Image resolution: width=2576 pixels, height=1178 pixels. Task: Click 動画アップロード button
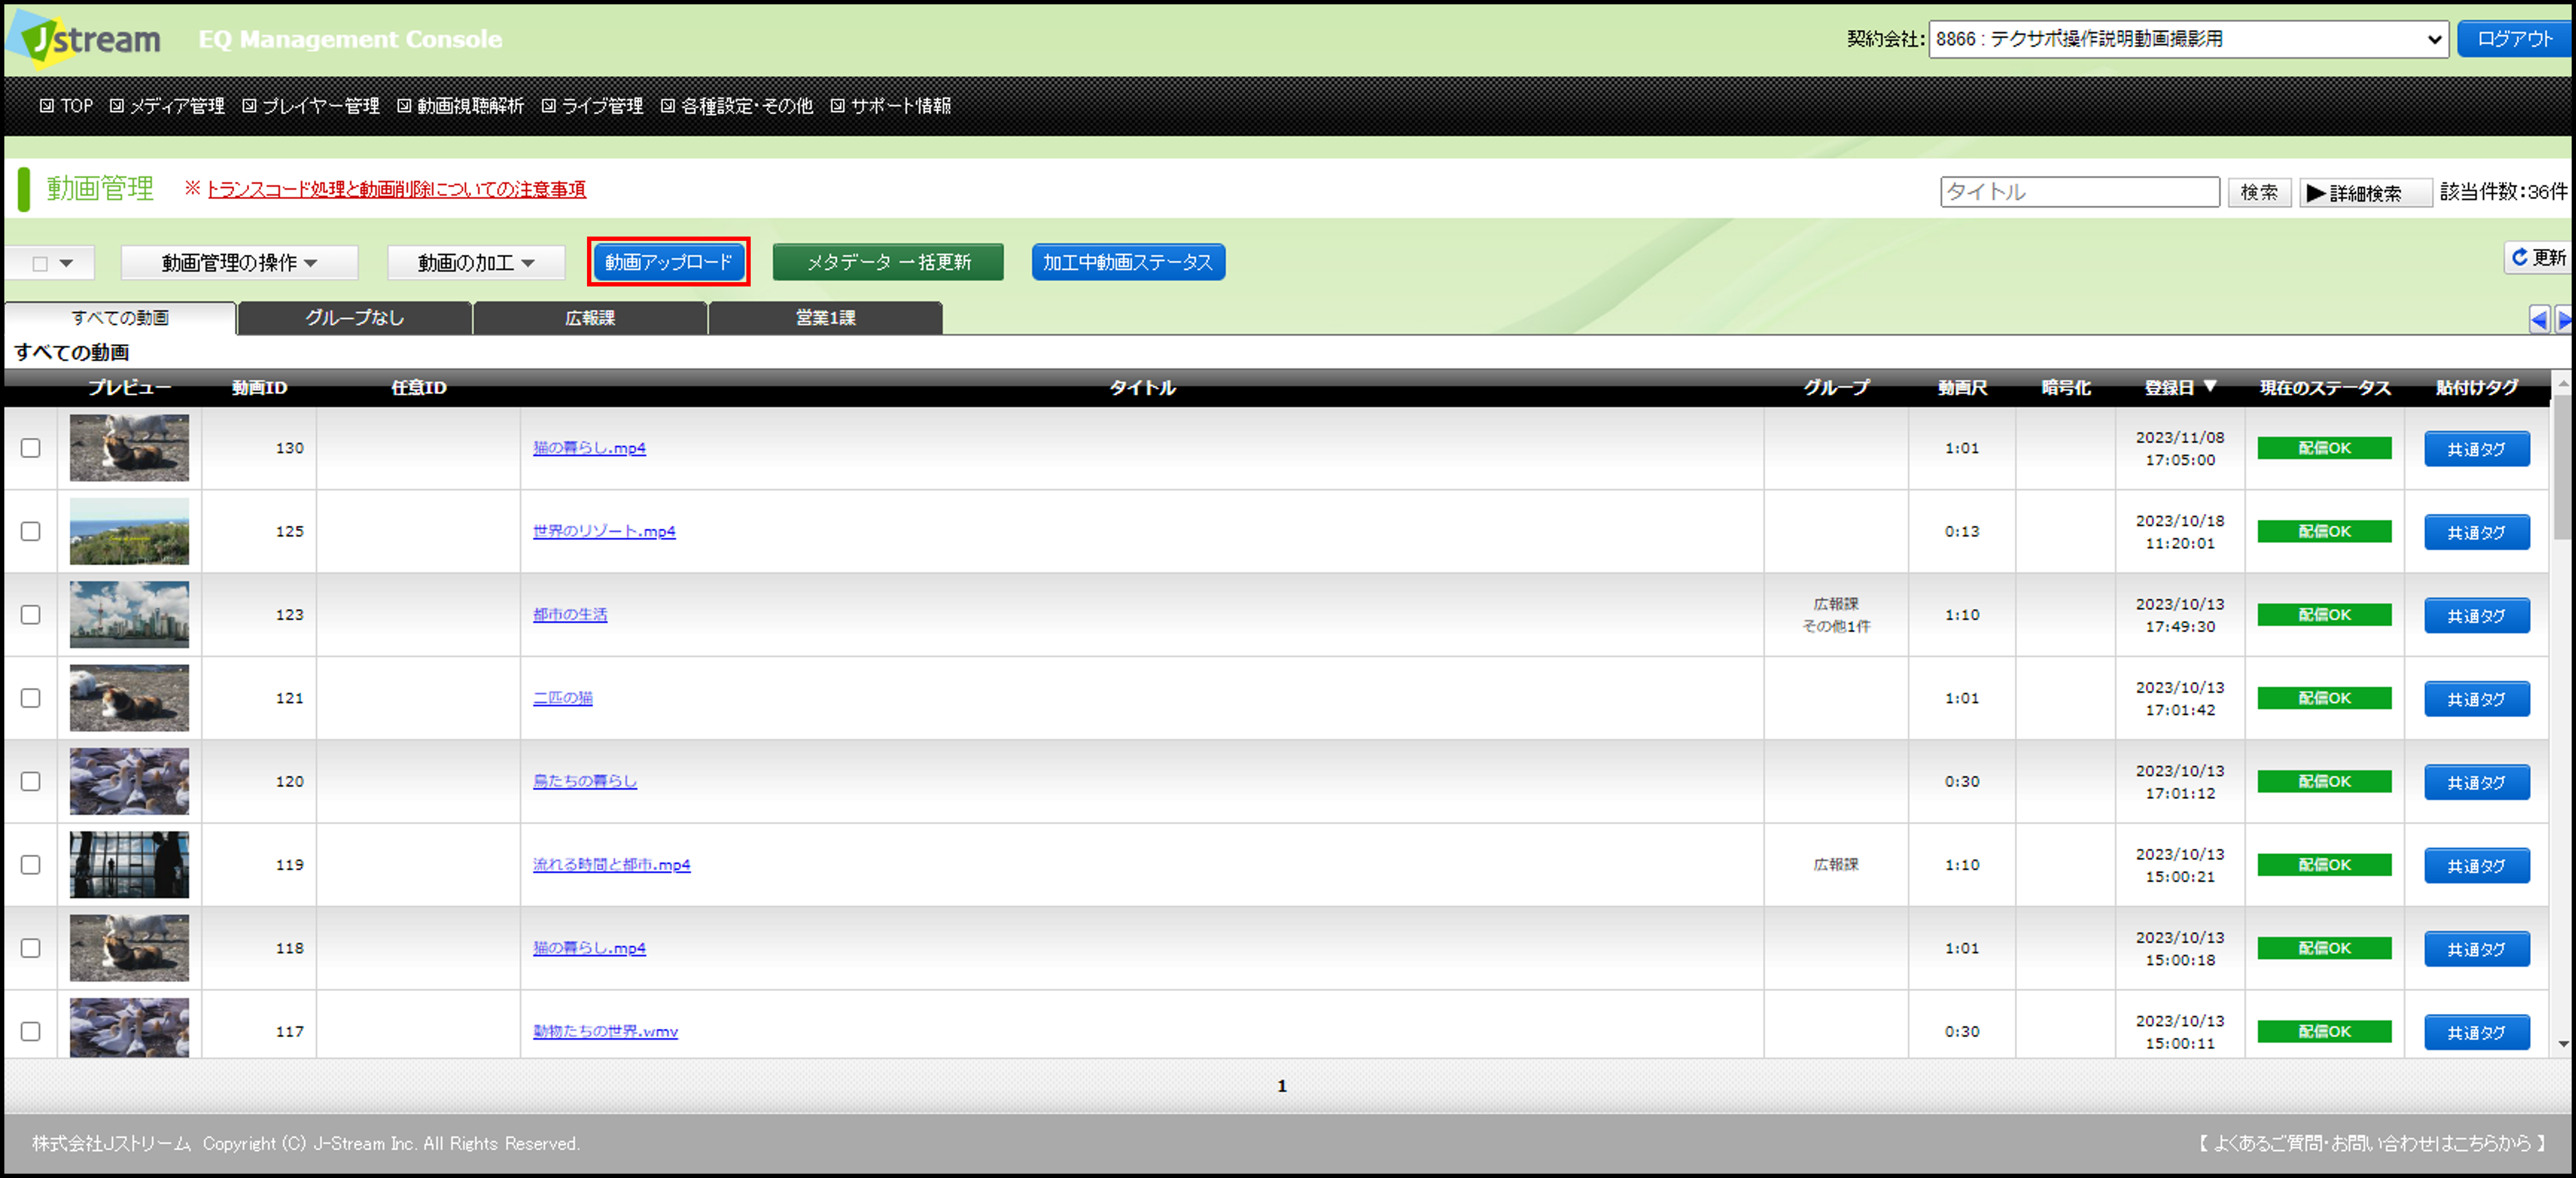coord(669,262)
